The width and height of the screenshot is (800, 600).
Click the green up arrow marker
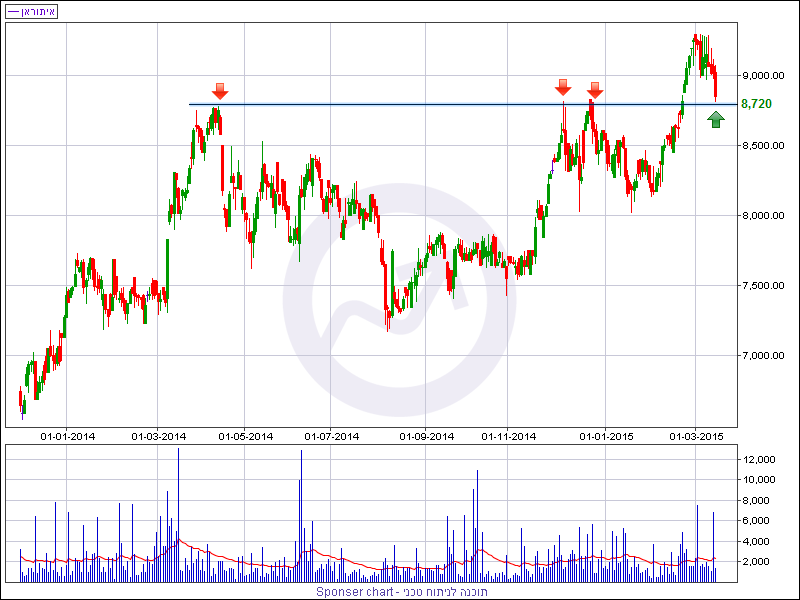pyautogui.click(x=716, y=120)
